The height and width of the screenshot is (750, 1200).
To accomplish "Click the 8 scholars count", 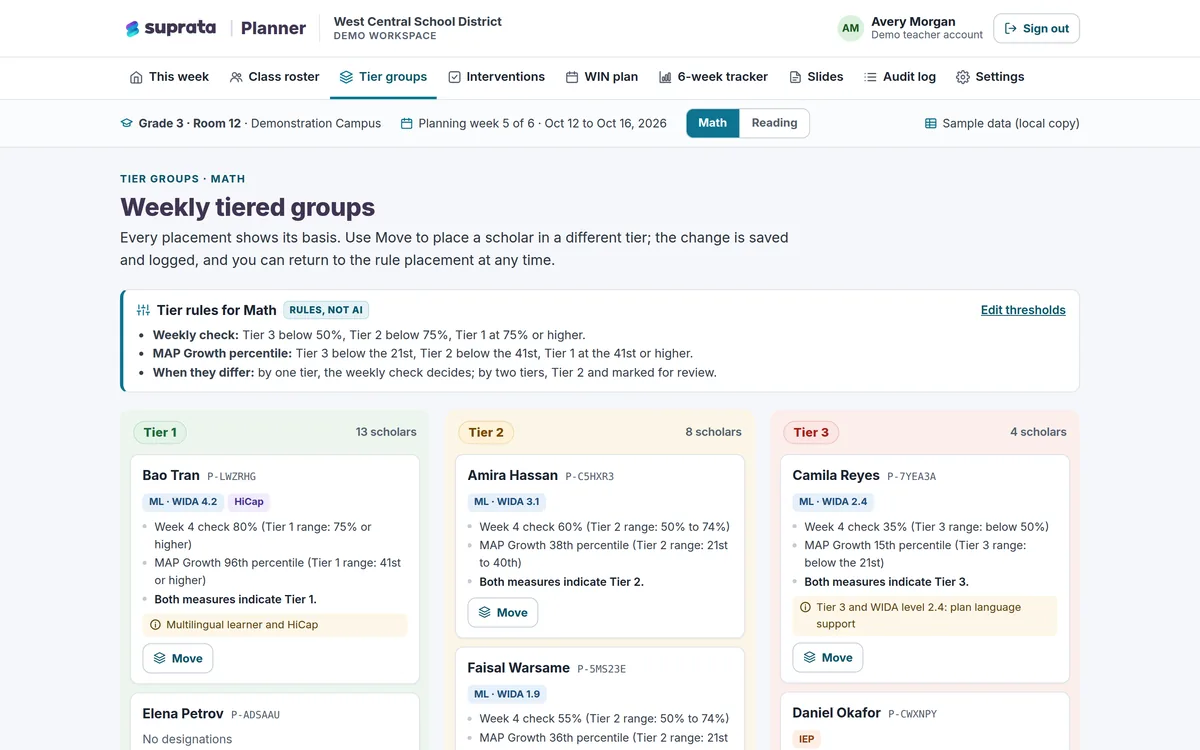I will coord(713,432).
